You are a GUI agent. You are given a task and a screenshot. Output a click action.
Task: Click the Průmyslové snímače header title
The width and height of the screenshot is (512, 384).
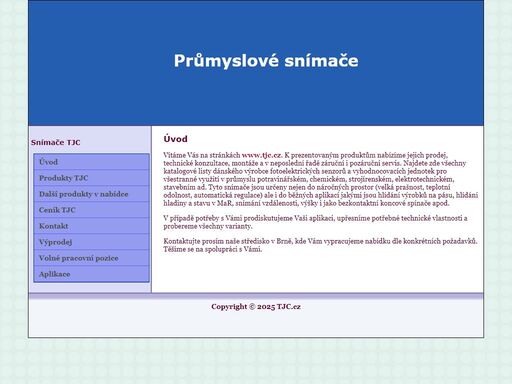[x=266, y=61]
